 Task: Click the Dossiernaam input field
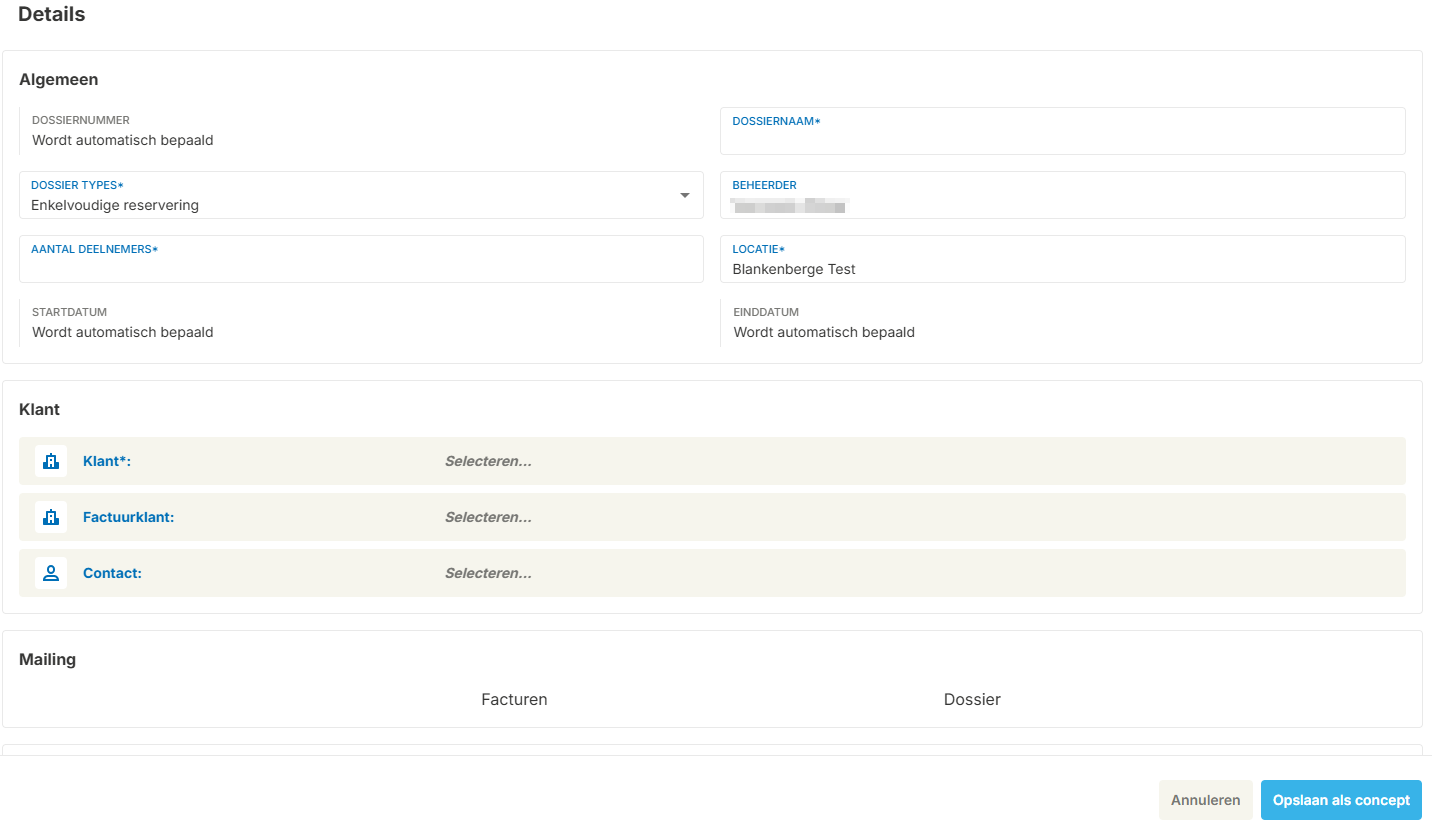(x=1063, y=131)
